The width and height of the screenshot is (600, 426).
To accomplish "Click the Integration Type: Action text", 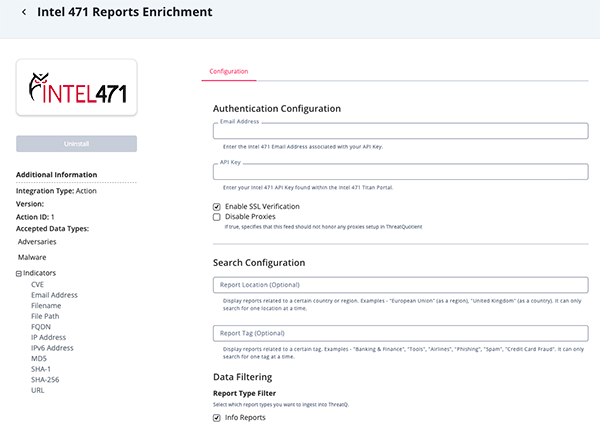I will tap(56, 191).
